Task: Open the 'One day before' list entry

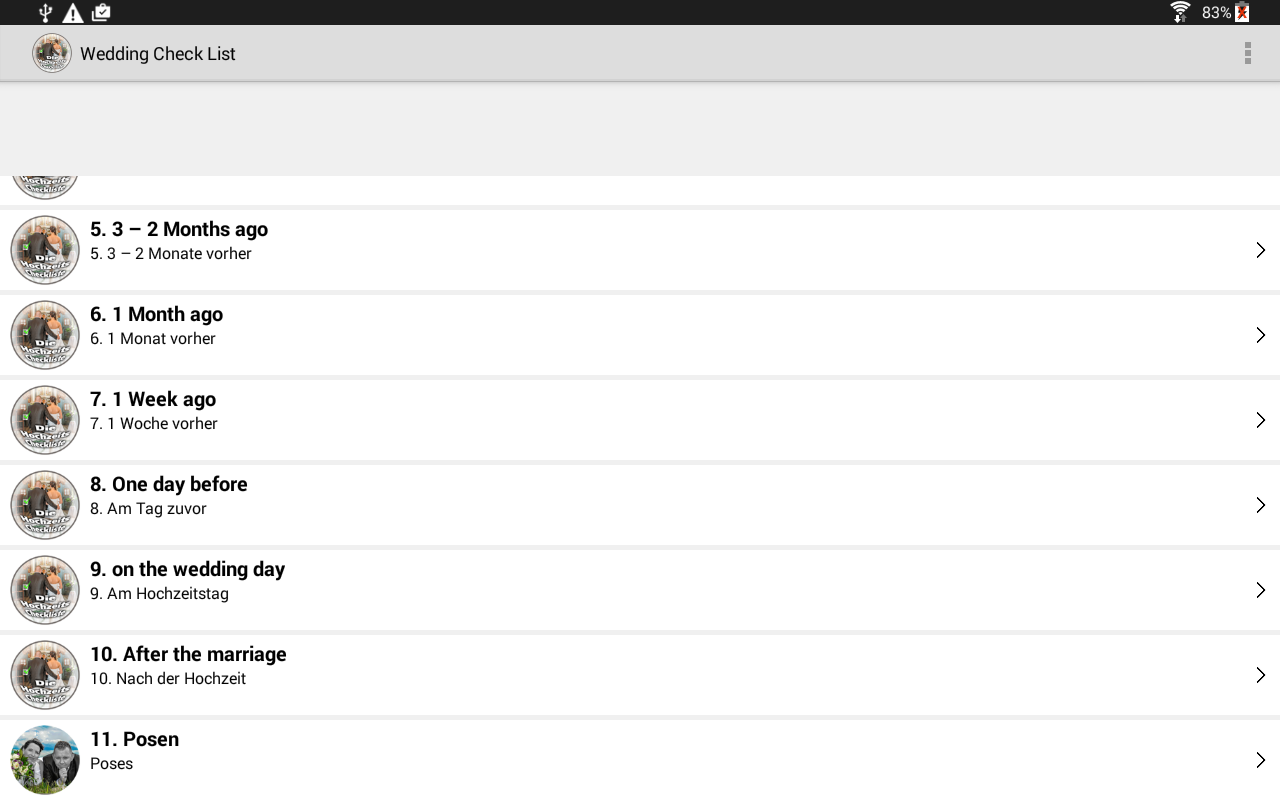Action: pyautogui.click(x=640, y=505)
